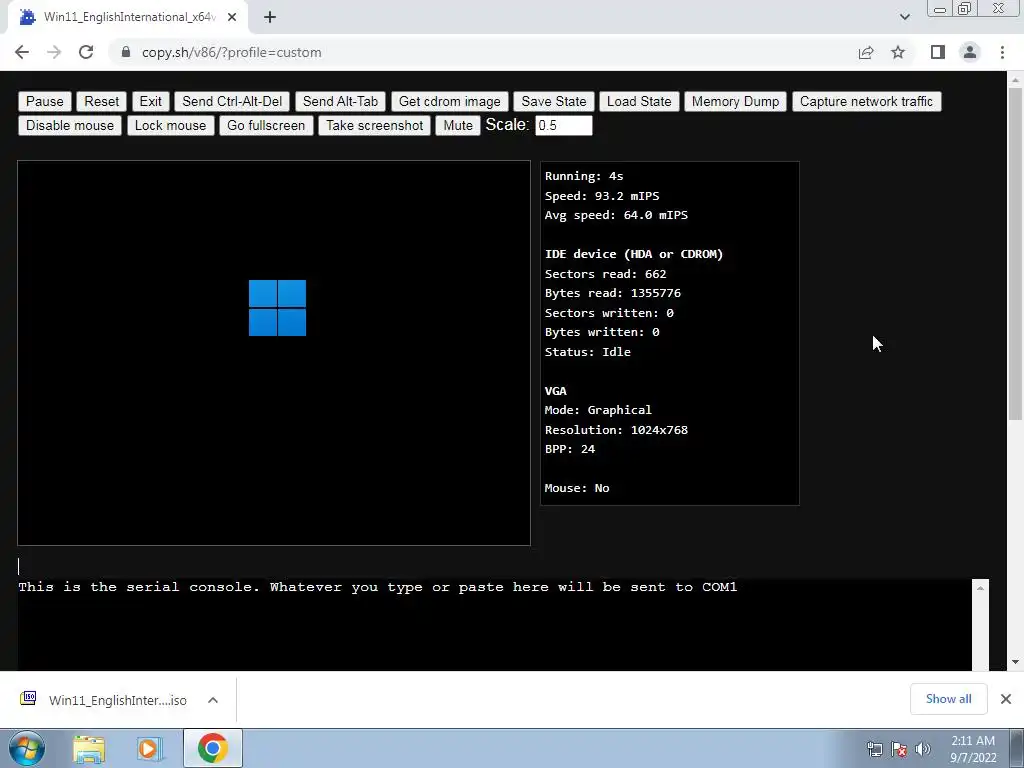Click the Load State button
Image resolution: width=1024 pixels, height=768 pixels.
(639, 101)
